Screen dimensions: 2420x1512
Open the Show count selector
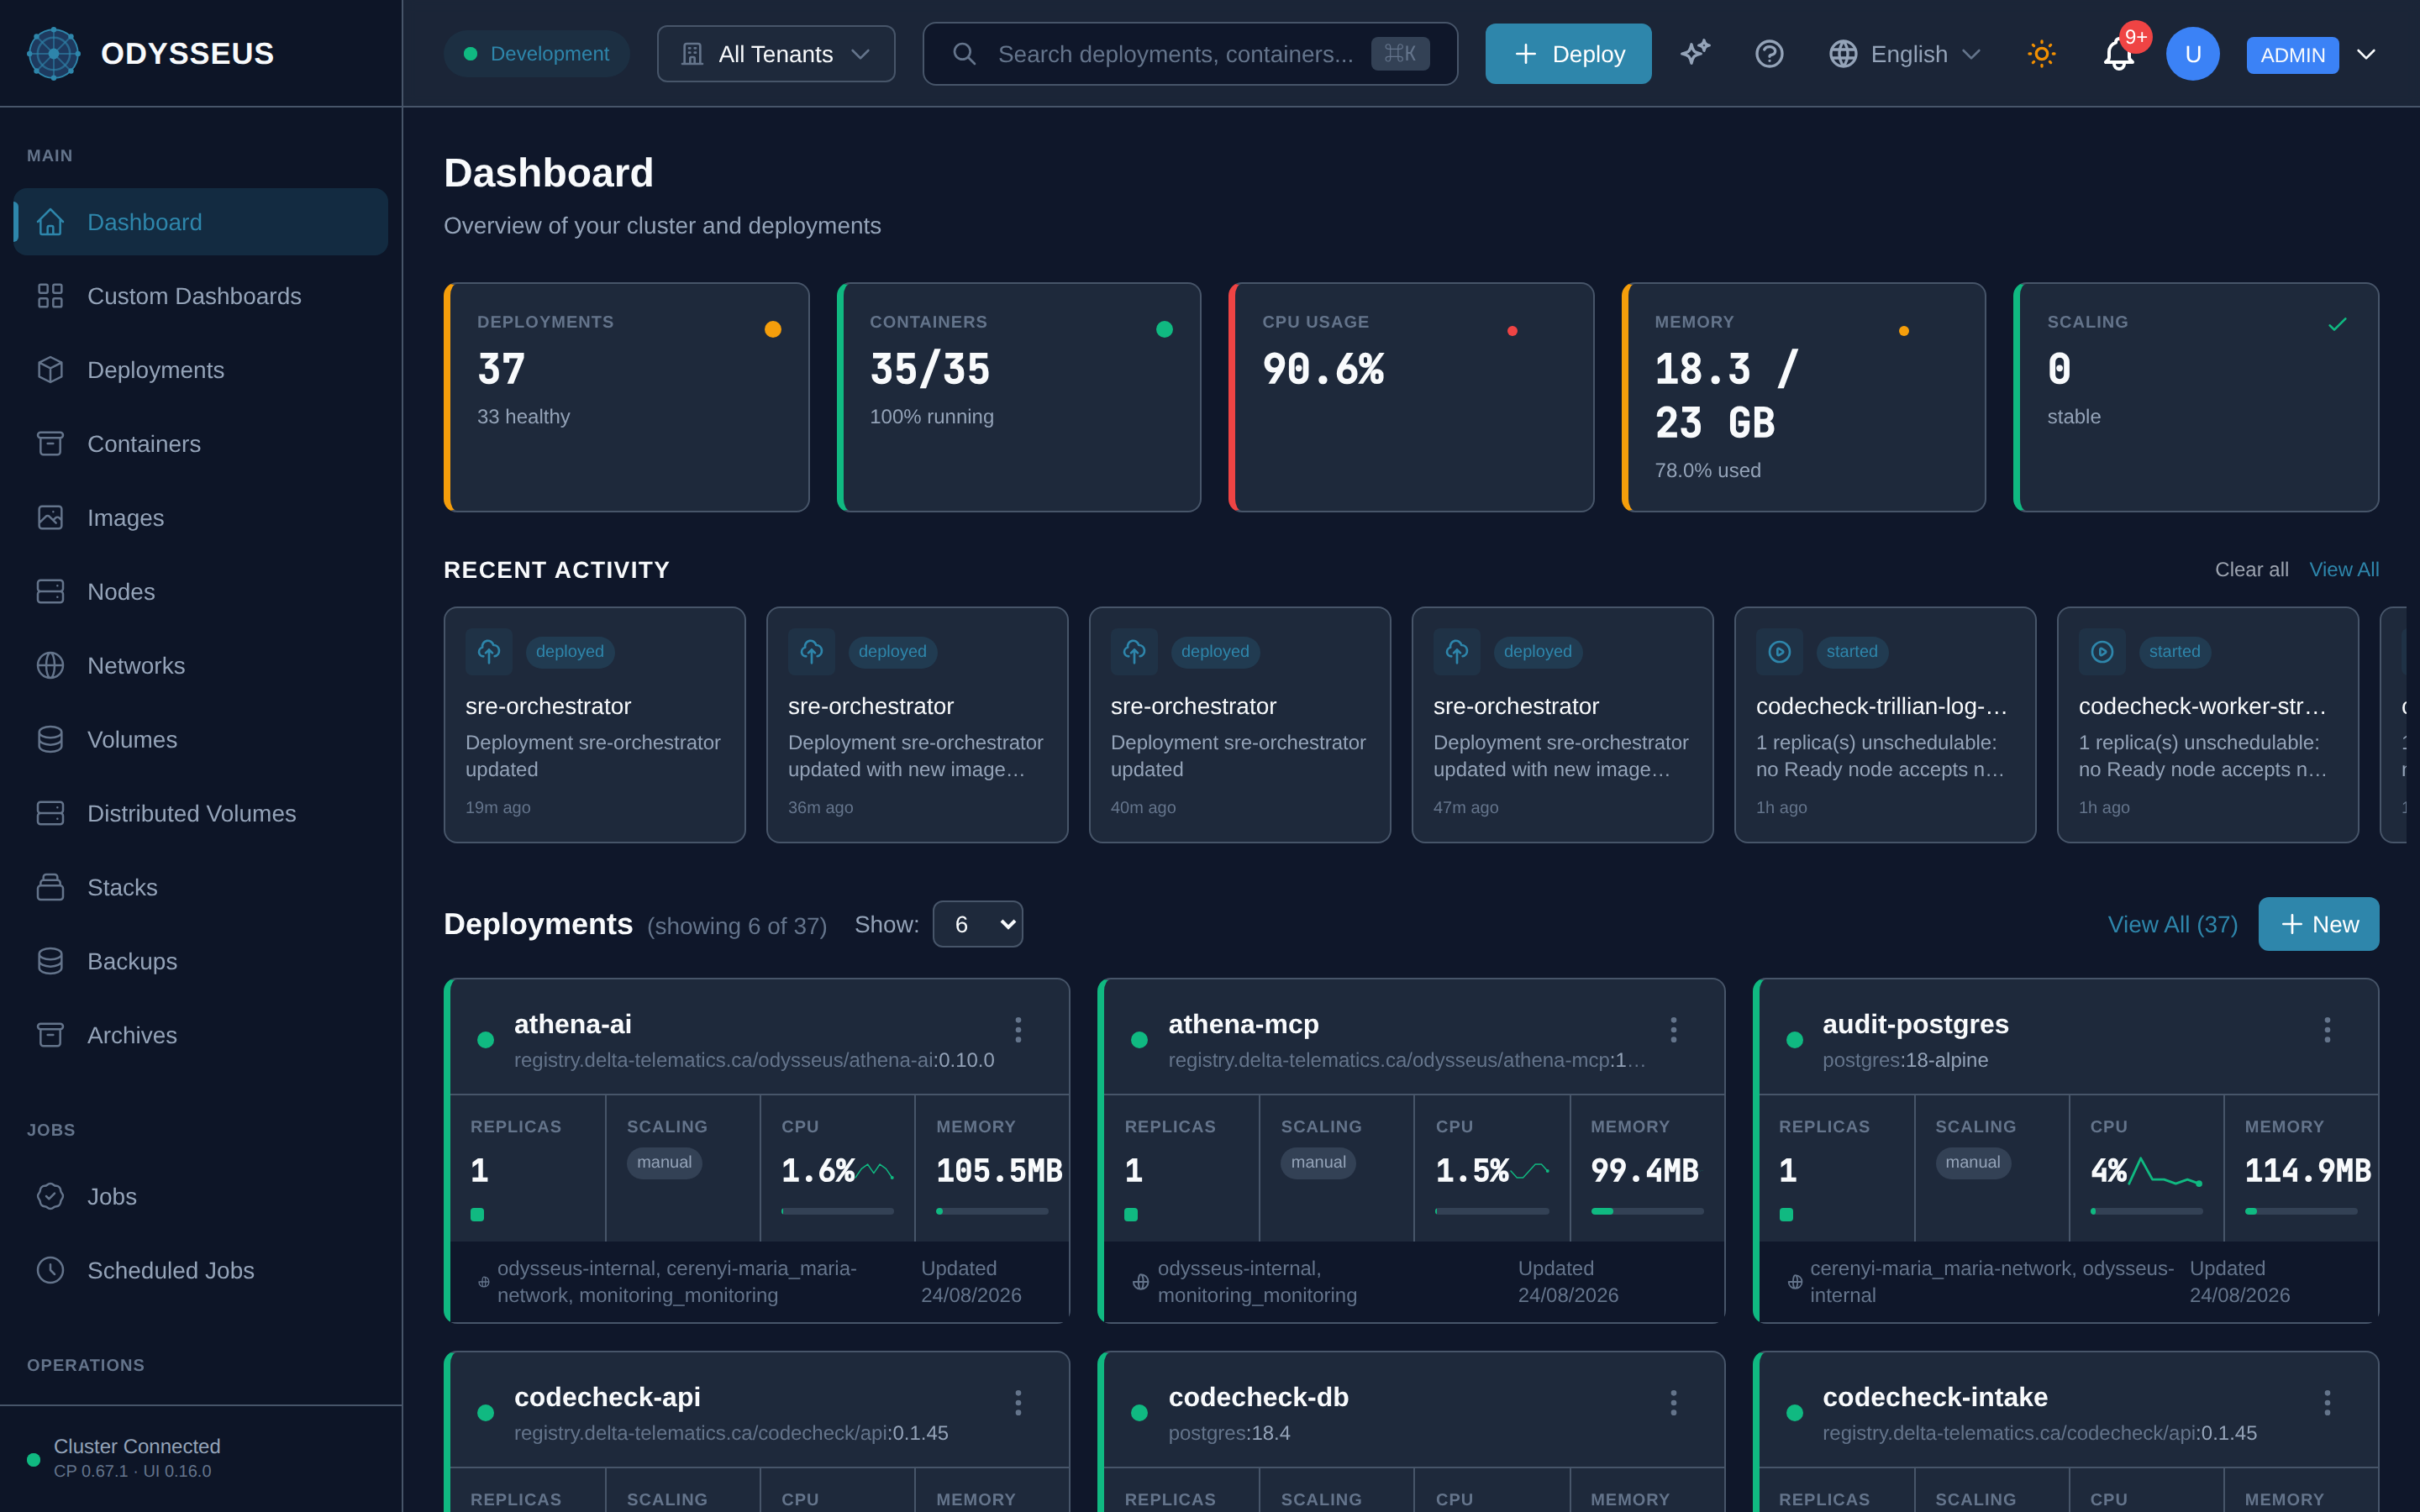pos(977,924)
